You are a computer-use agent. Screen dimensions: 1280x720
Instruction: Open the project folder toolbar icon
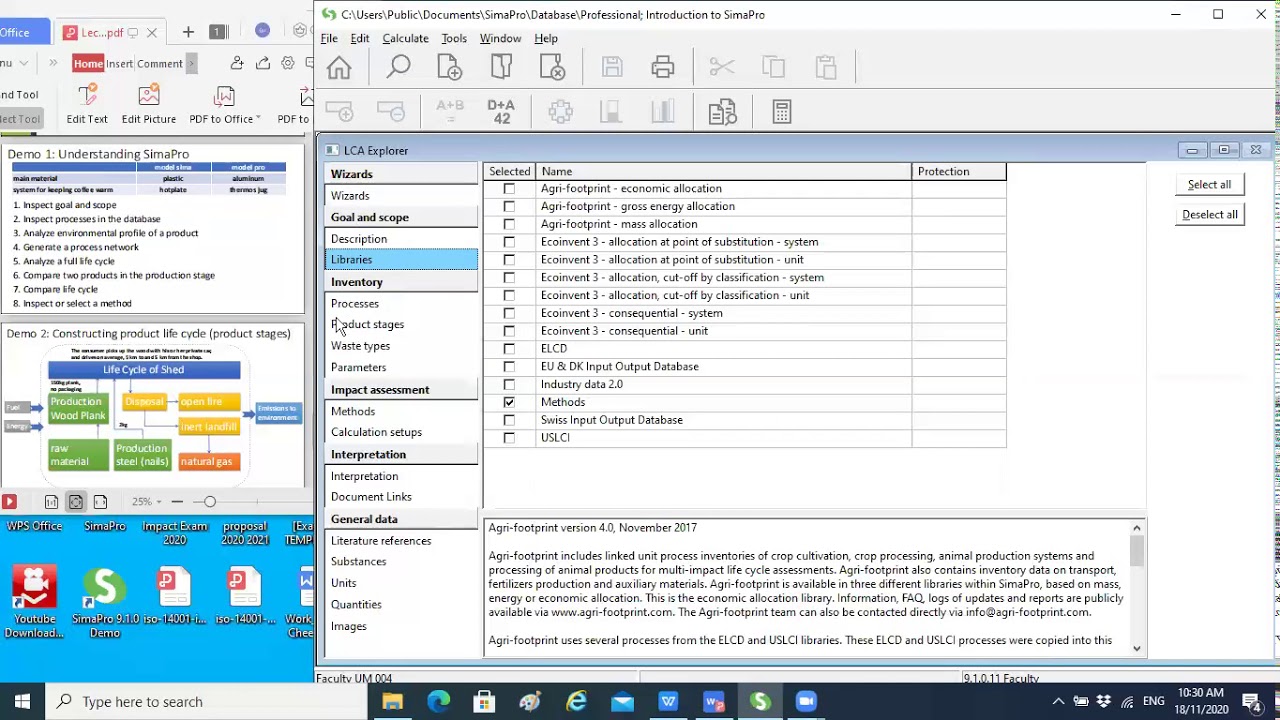coord(501,67)
